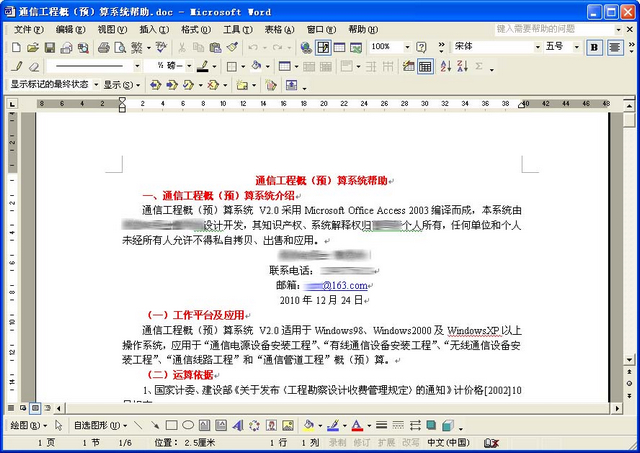Open the 表格(A) menu
640x453 pixels.
coord(279,30)
